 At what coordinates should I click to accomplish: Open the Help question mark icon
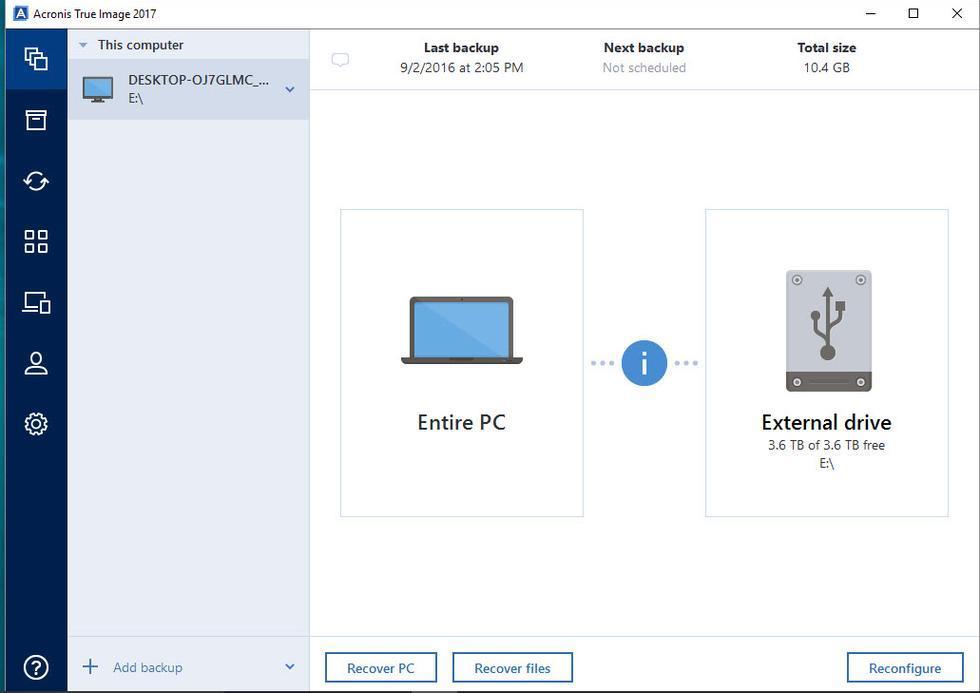[x=36, y=667]
